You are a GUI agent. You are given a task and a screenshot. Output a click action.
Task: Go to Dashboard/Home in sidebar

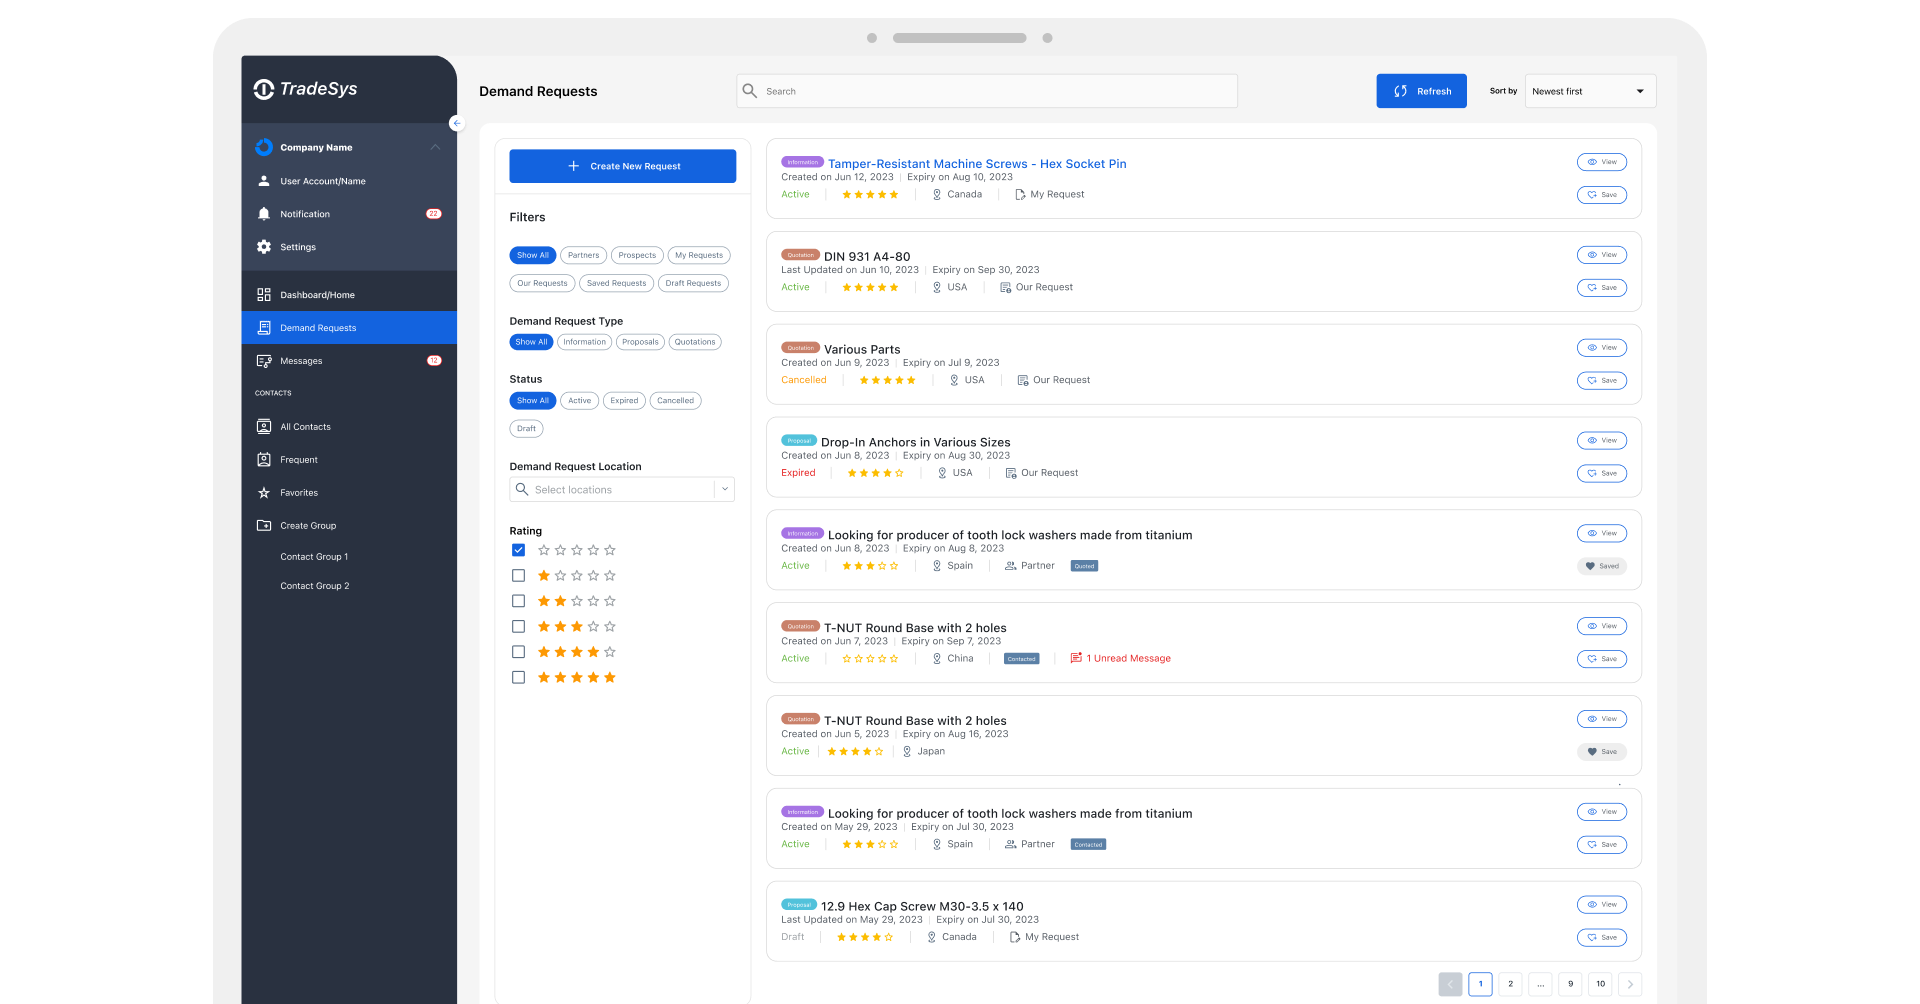click(x=317, y=295)
